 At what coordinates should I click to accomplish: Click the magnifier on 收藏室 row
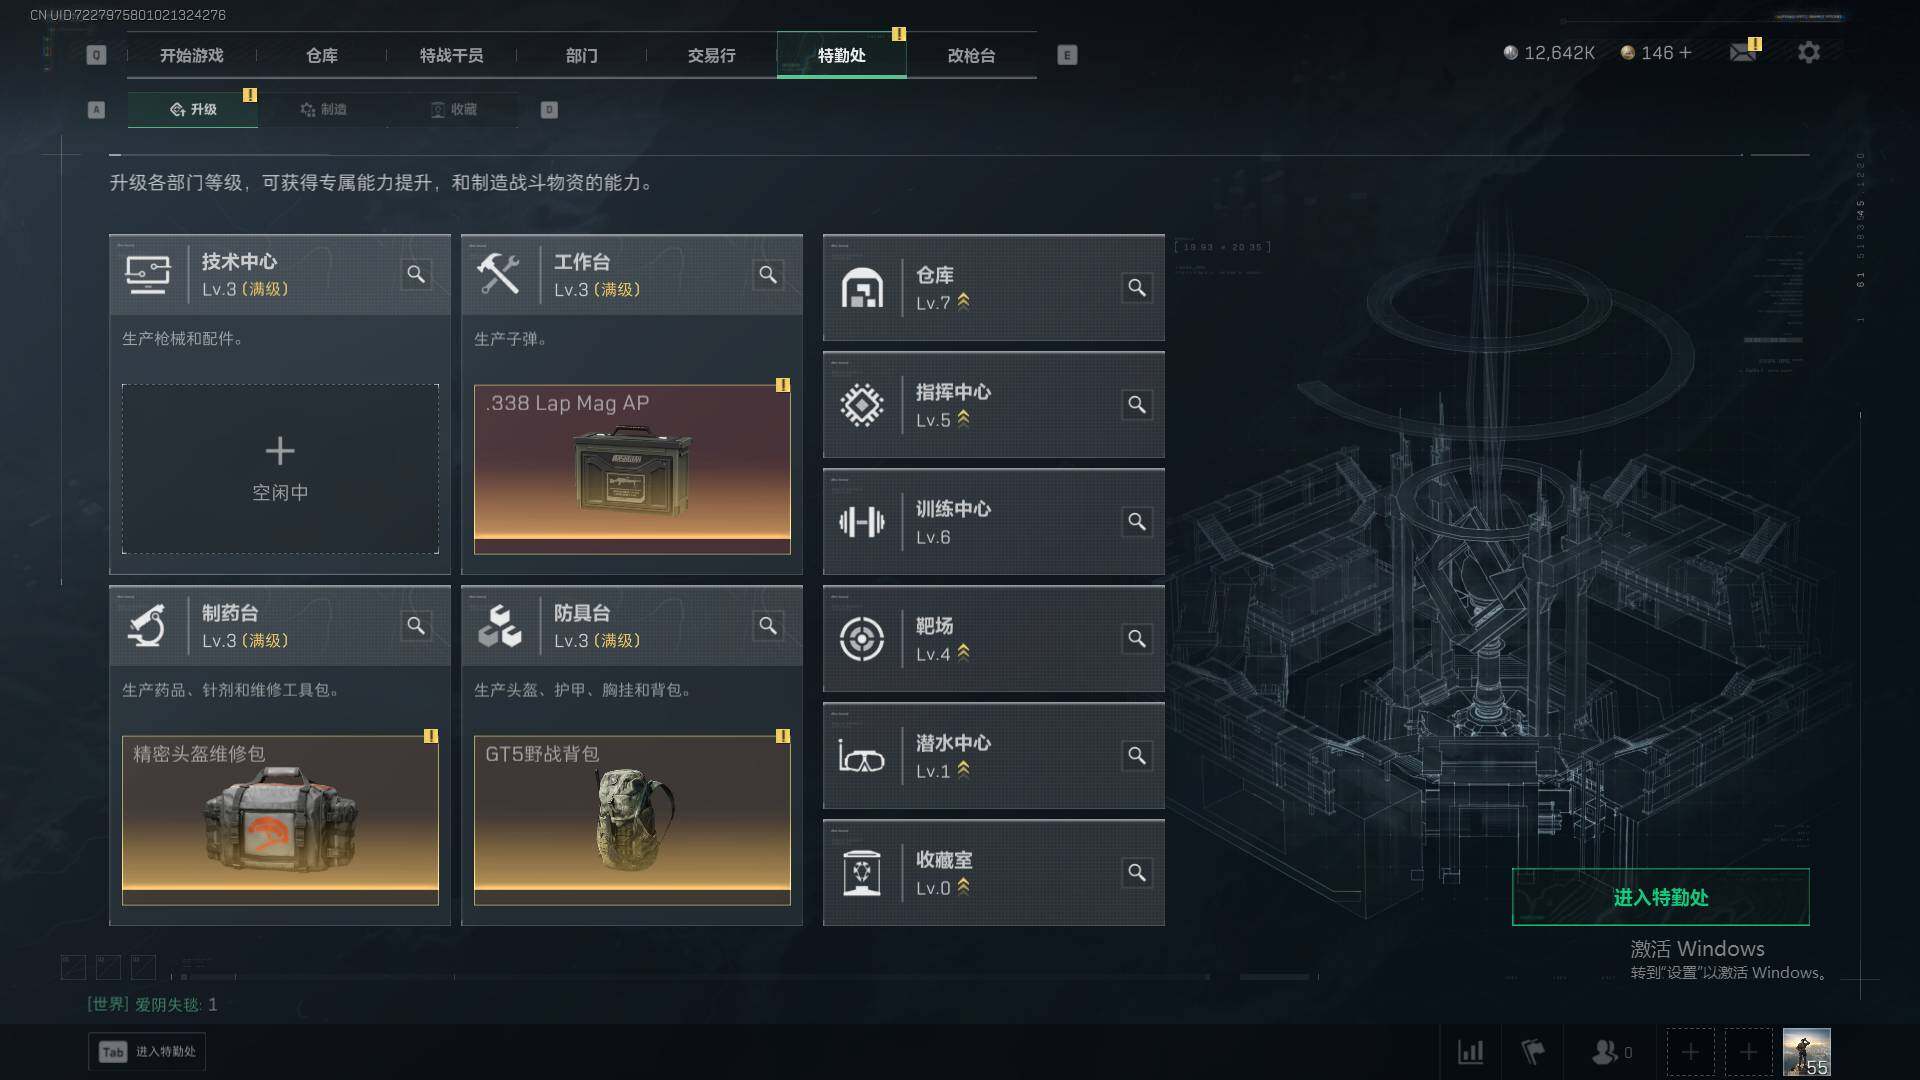point(1137,872)
